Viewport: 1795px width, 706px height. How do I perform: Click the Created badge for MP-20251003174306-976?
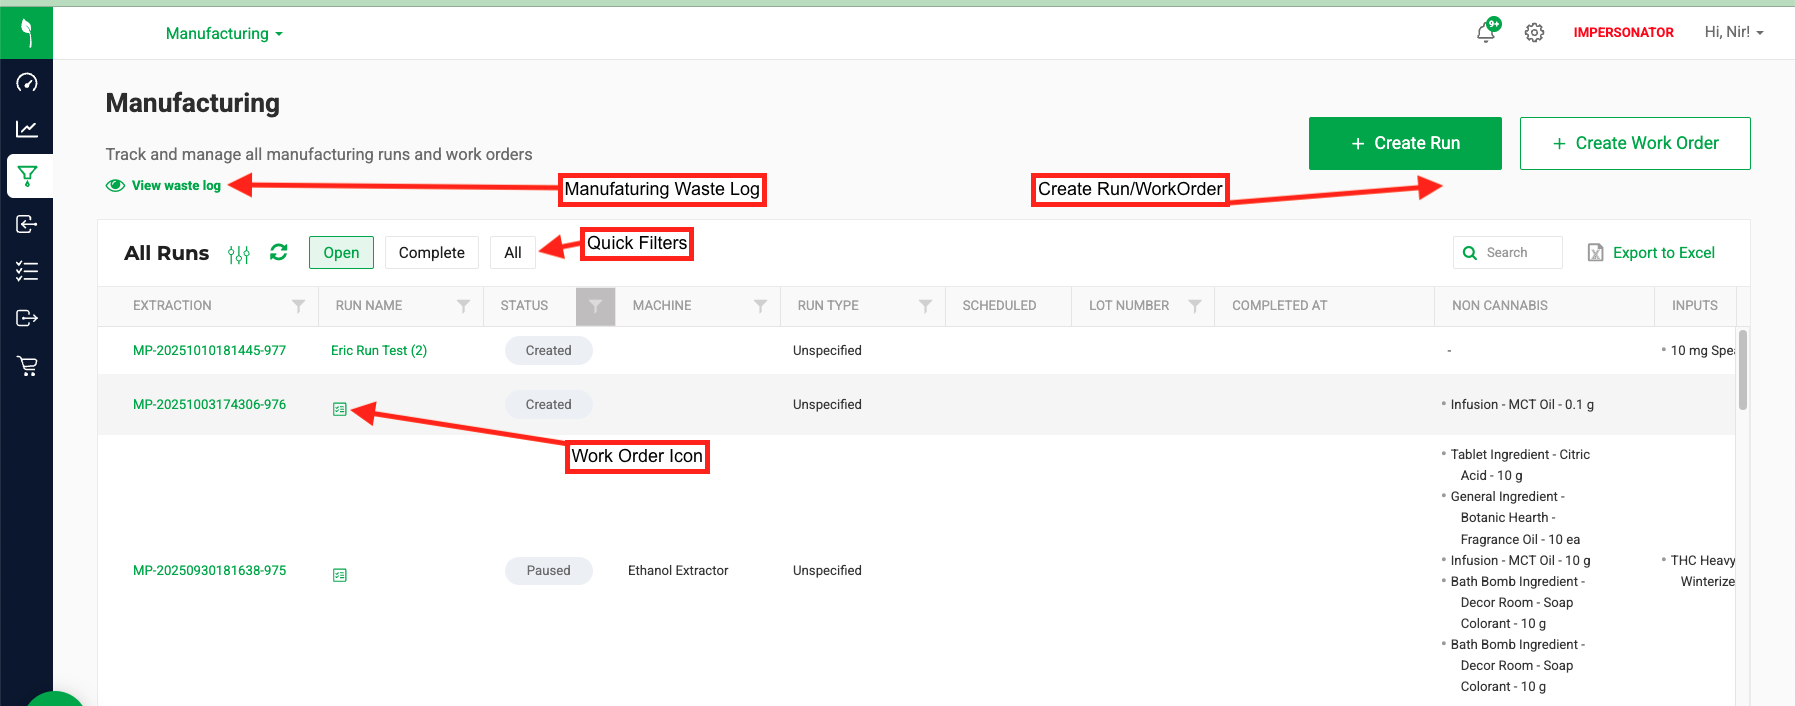click(x=549, y=404)
